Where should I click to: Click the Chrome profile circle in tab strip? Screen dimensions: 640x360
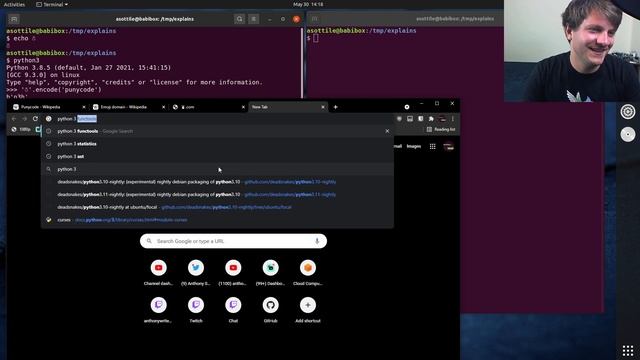coord(407,107)
